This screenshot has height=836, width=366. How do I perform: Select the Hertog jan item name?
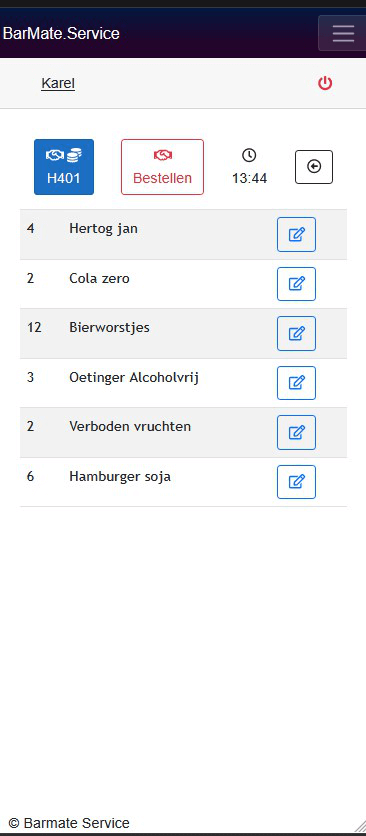pyautogui.click(x=104, y=229)
